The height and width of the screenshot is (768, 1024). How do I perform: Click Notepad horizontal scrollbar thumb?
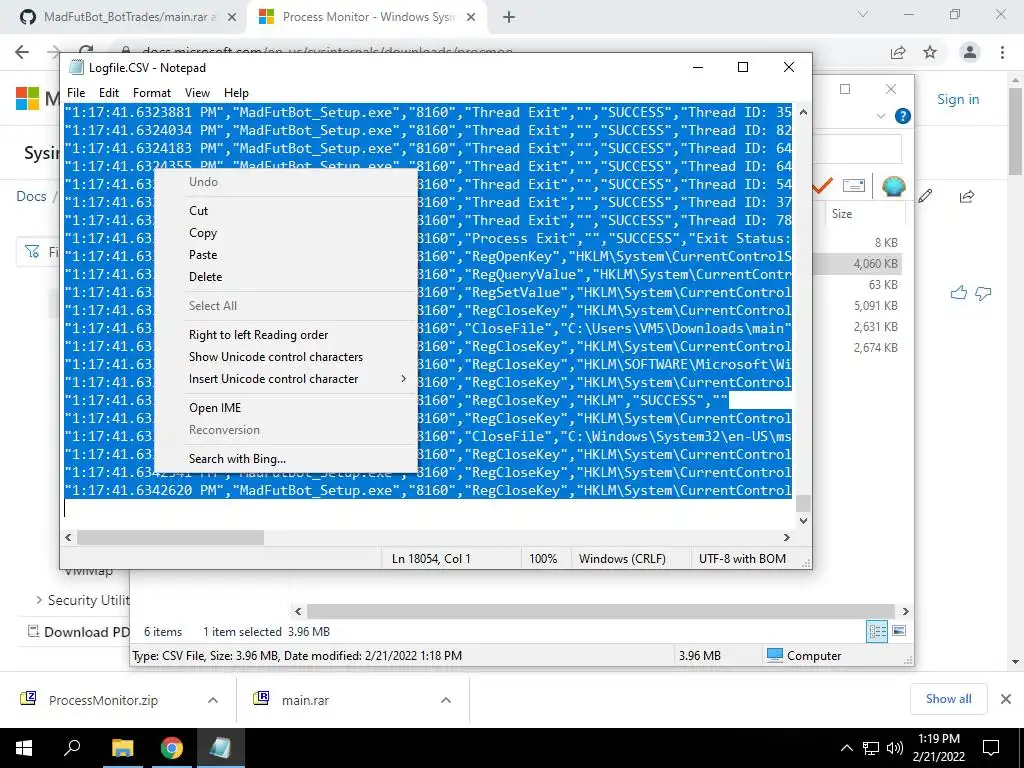tap(170, 537)
